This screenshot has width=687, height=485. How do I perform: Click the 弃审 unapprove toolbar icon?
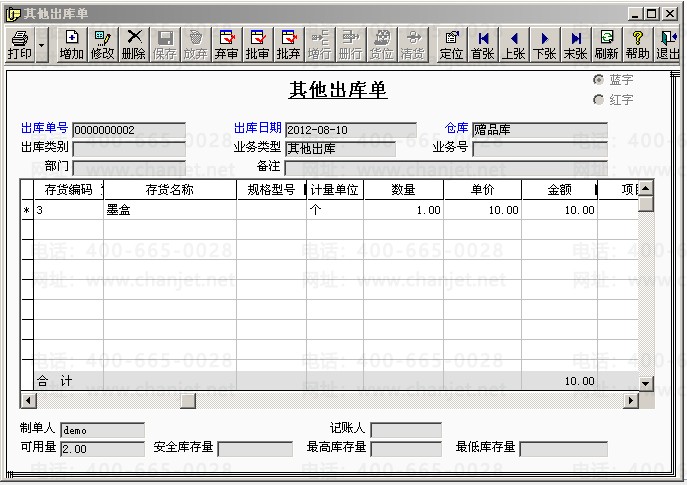click(227, 45)
